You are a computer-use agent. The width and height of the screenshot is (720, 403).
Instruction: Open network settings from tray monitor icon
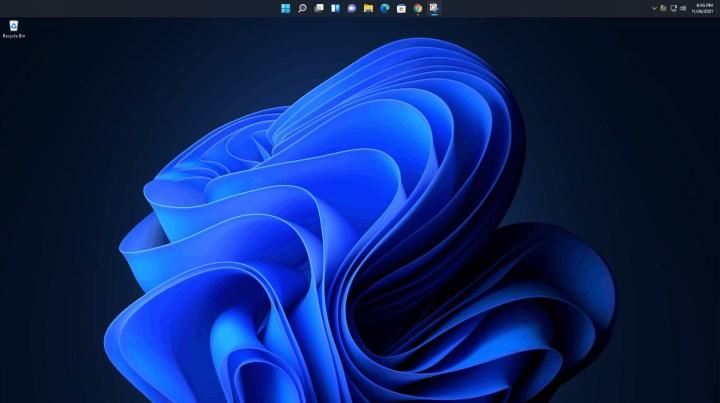(x=673, y=8)
